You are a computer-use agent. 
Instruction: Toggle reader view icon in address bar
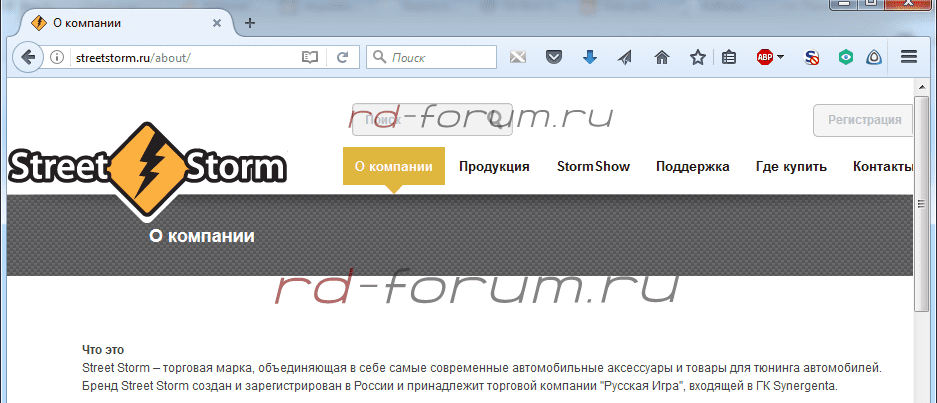click(310, 57)
